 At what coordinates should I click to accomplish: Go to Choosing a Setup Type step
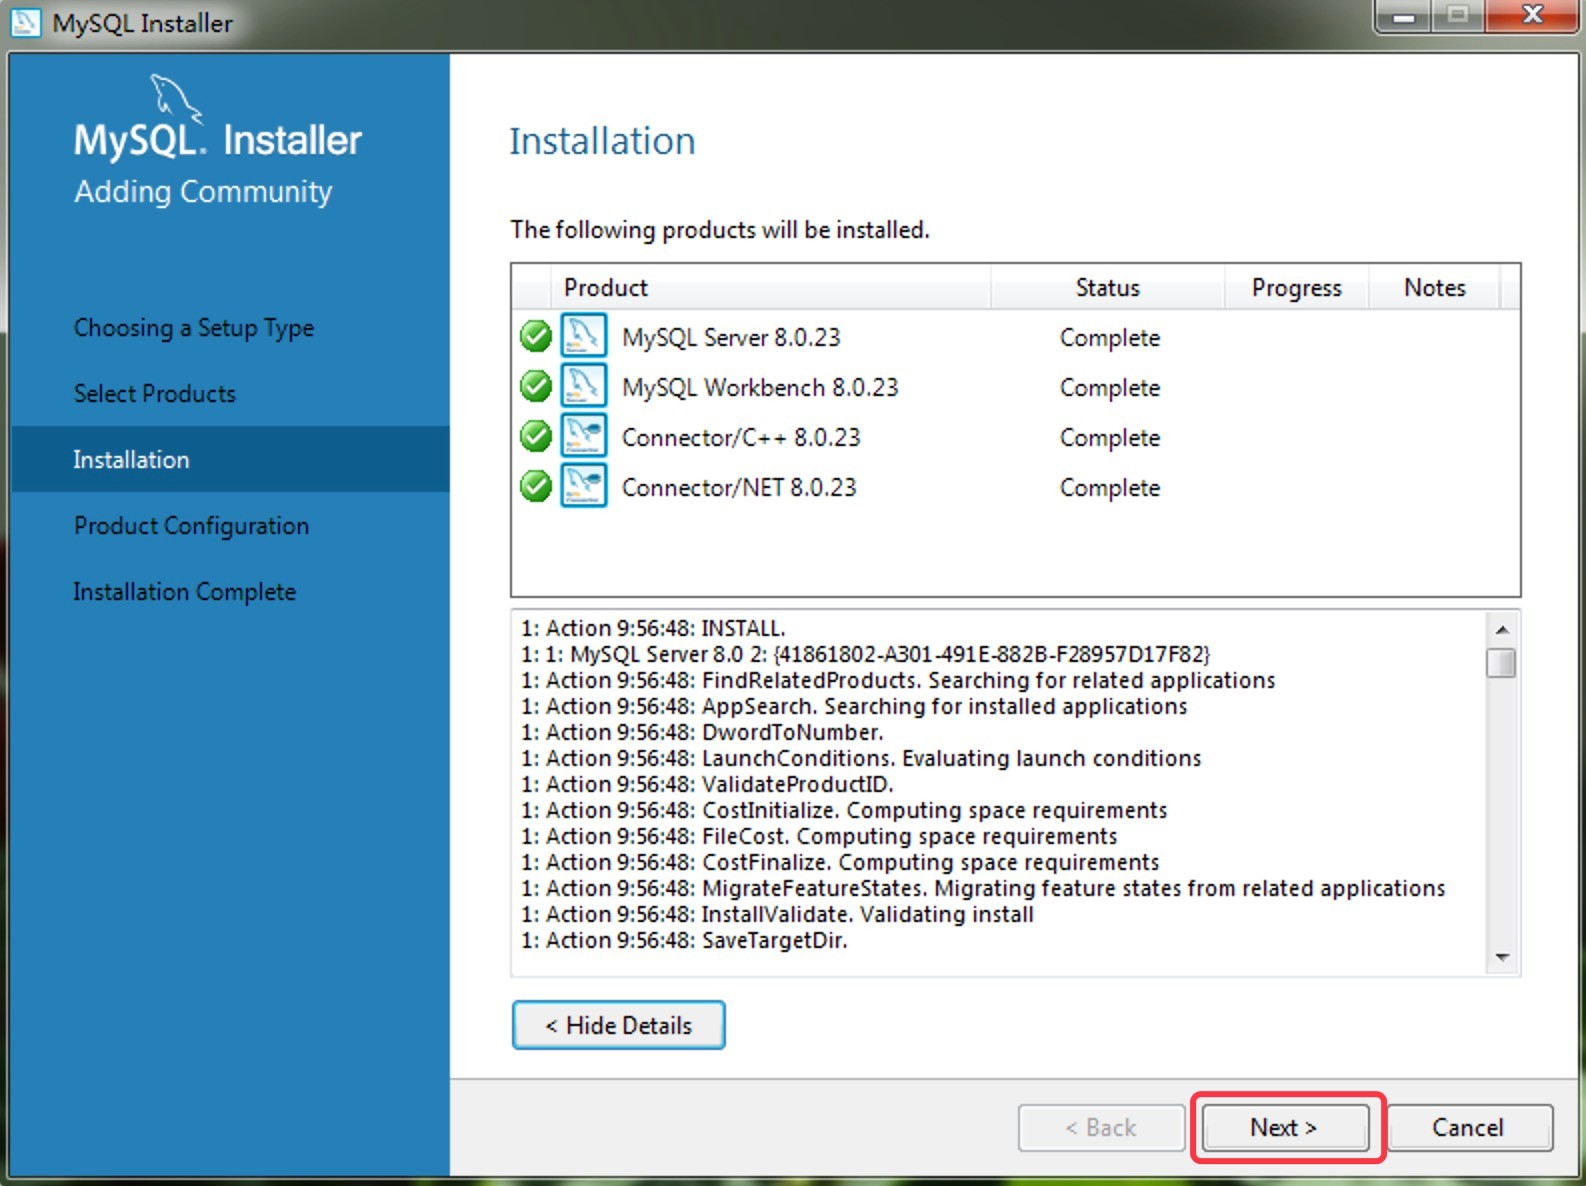click(x=194, y=328)
